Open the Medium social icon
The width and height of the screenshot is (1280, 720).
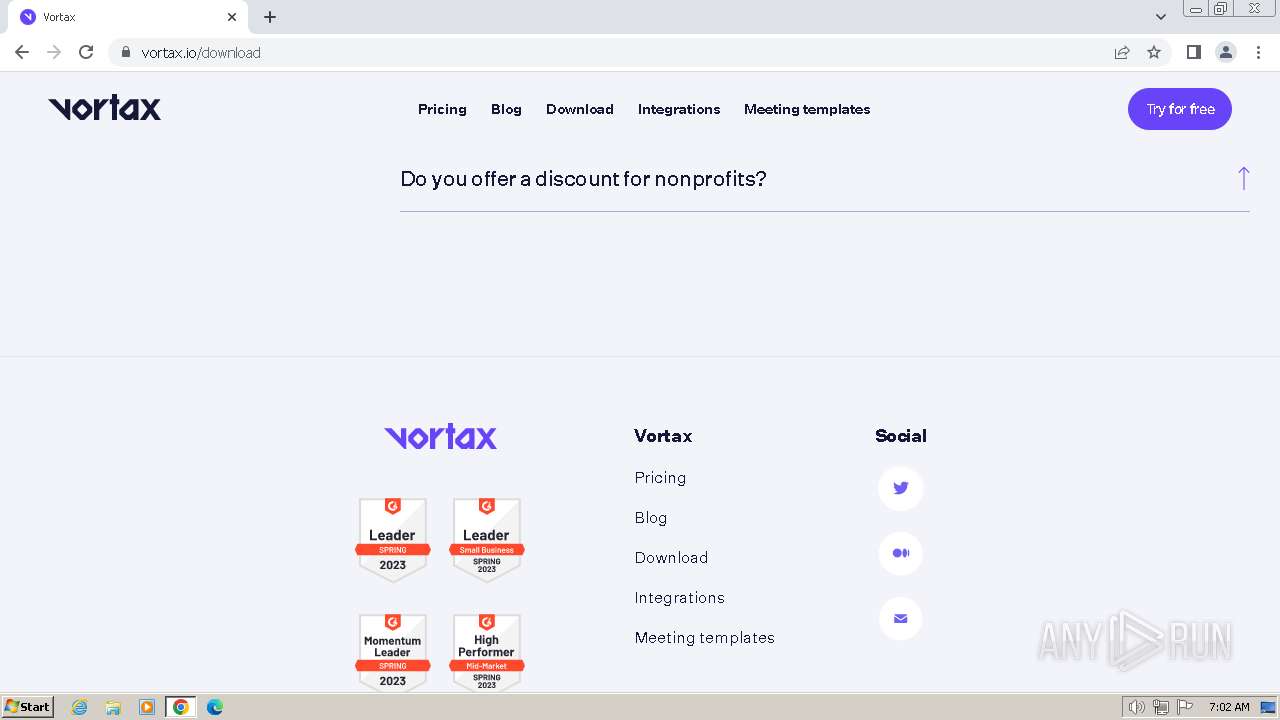click(x=900, y=553)
